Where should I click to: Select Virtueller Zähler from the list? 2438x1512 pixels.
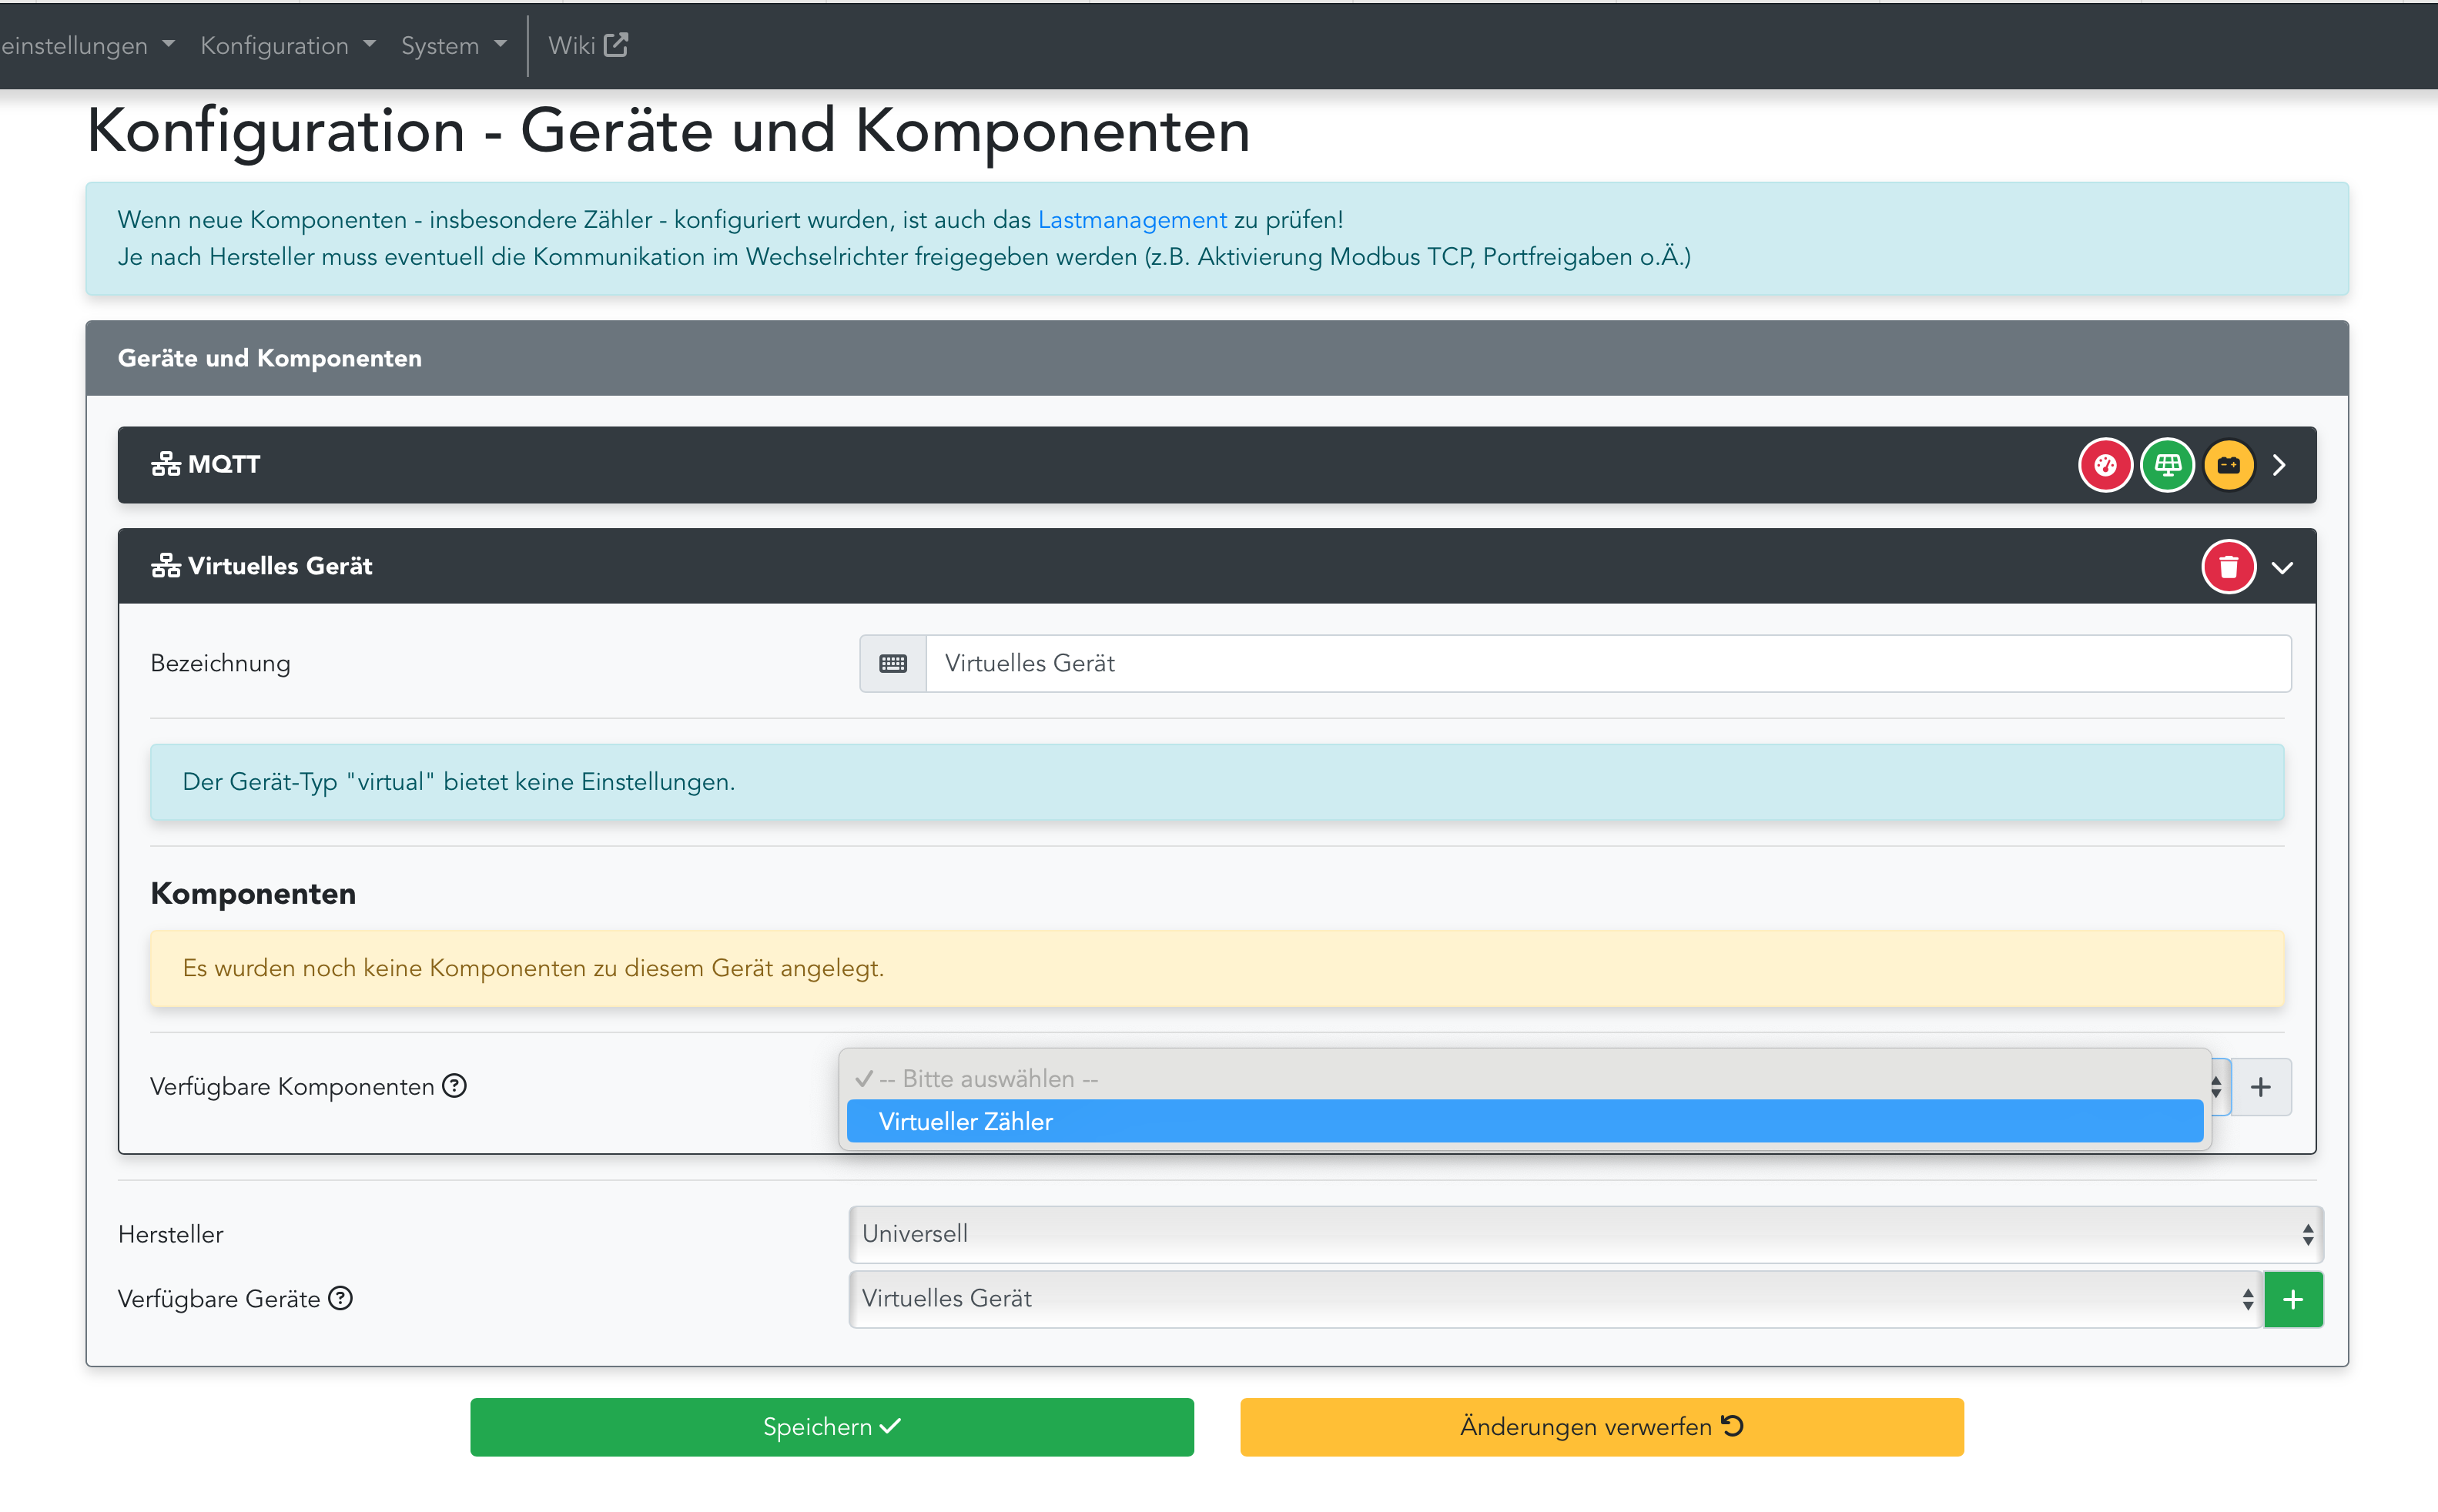[1524, 1121]
